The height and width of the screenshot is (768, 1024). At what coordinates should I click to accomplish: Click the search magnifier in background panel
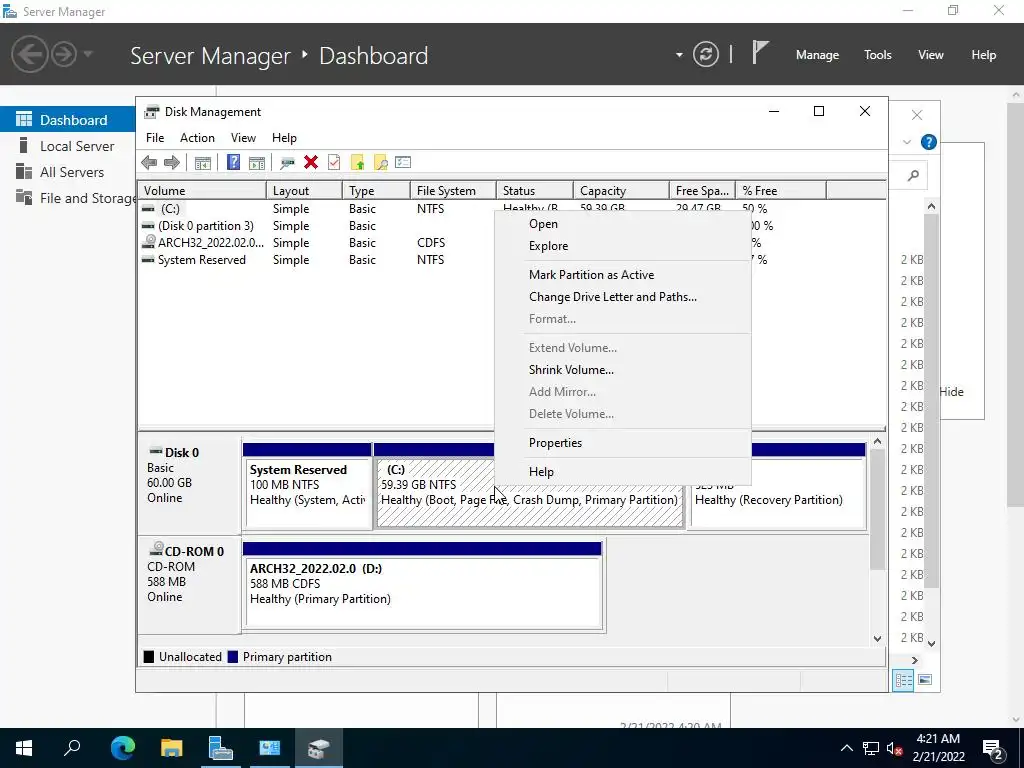tap(914, 175)
